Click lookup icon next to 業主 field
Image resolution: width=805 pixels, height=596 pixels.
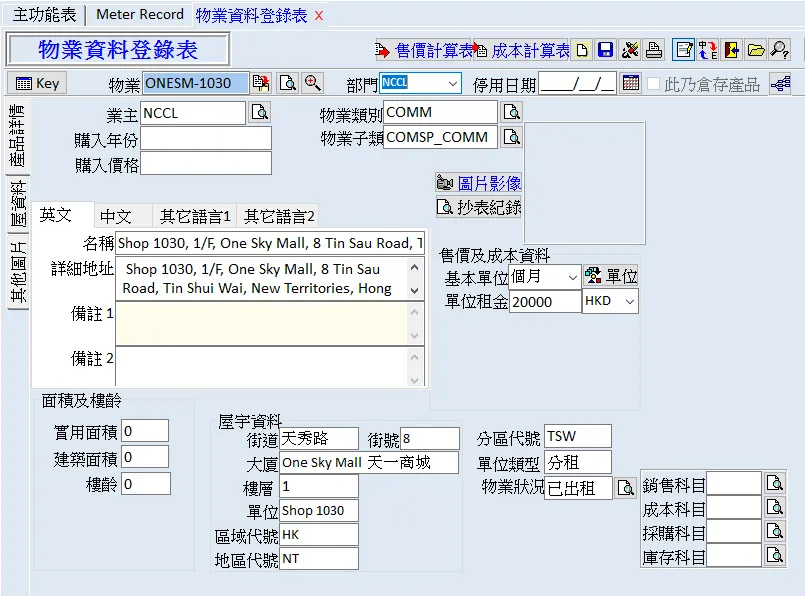[260, 113]
